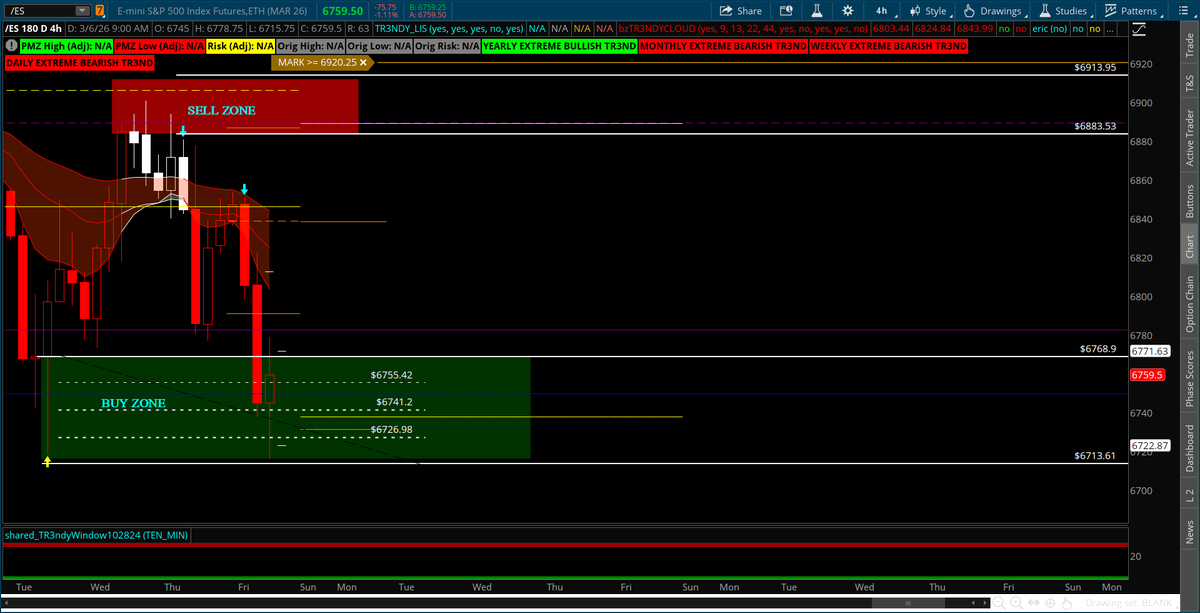The height and width of the screenshot is (613, 1200).
Task: Click the Orig Risk: N/A label
Action: tap(445, 46)
